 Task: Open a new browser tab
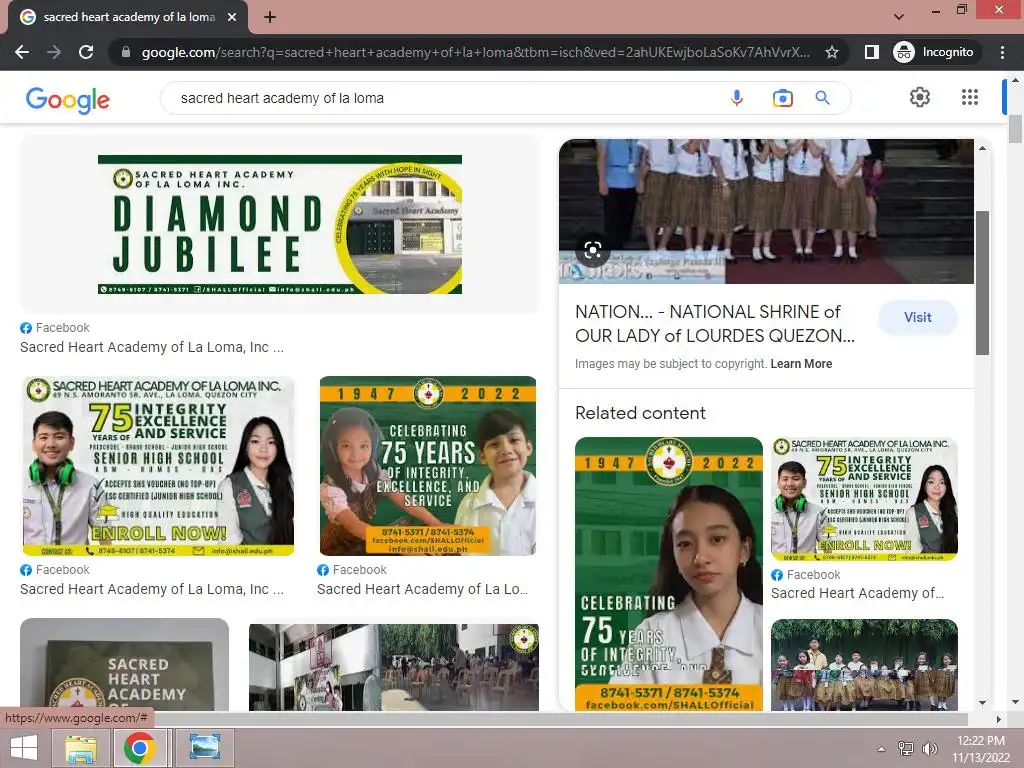pos(270,17)
